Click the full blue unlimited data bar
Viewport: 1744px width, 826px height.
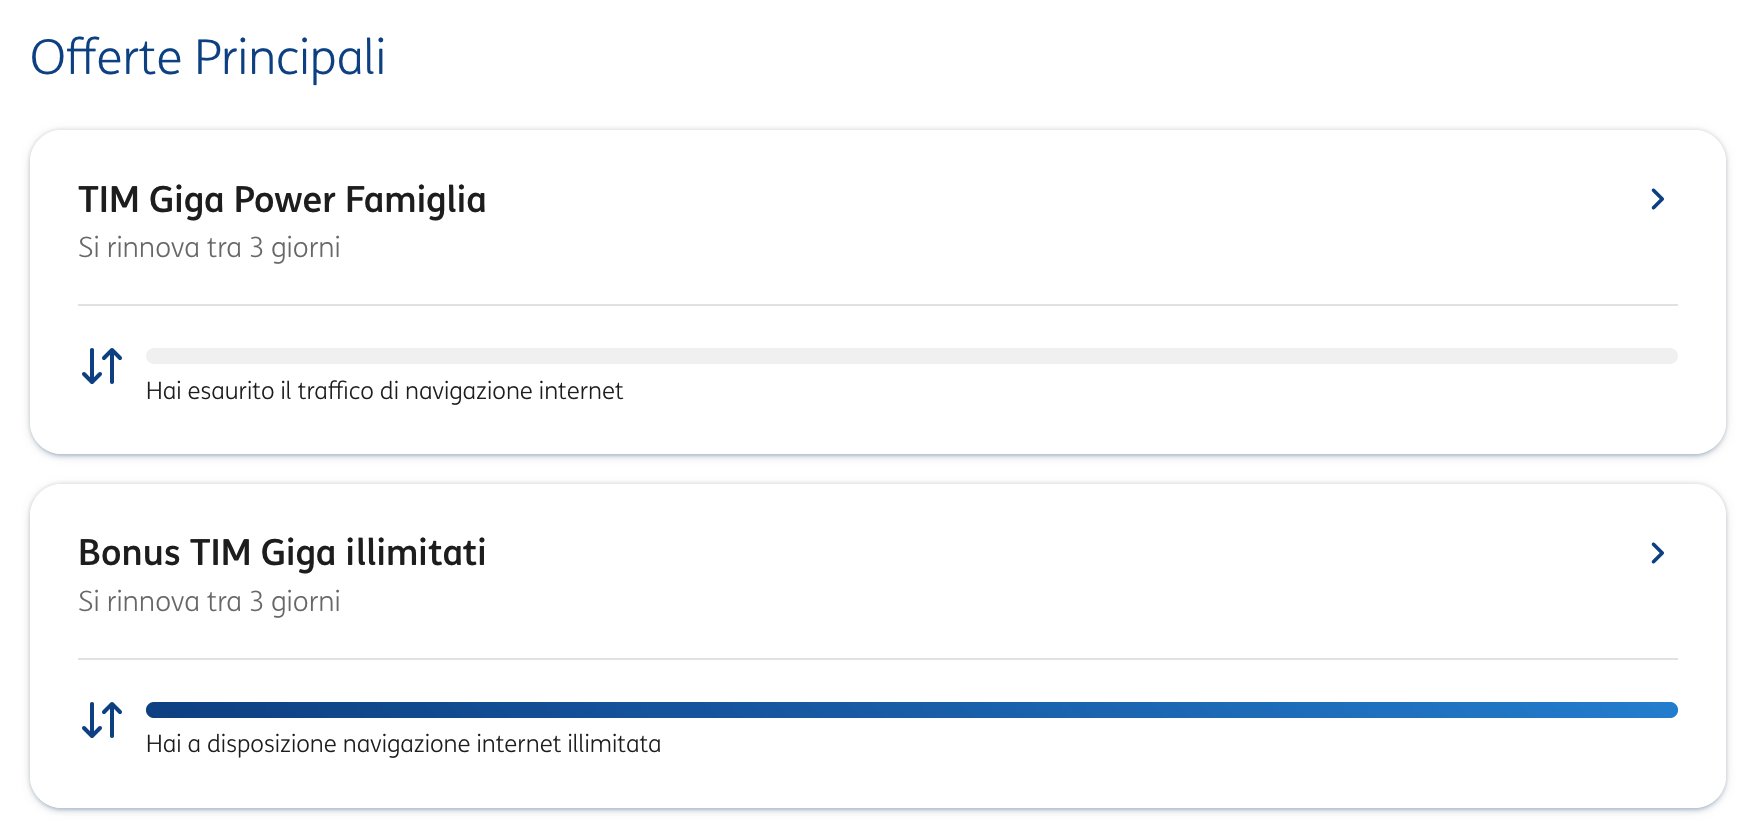coord(911,710)
